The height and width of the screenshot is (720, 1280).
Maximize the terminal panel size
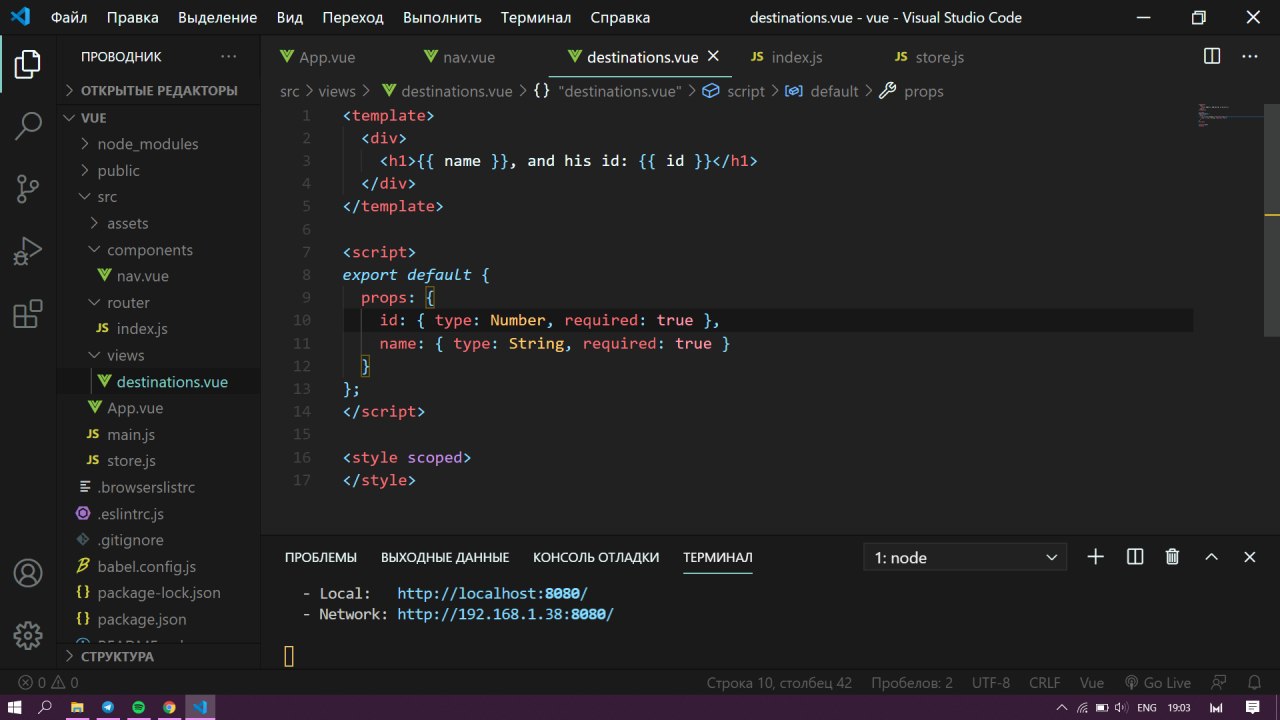1211,557
